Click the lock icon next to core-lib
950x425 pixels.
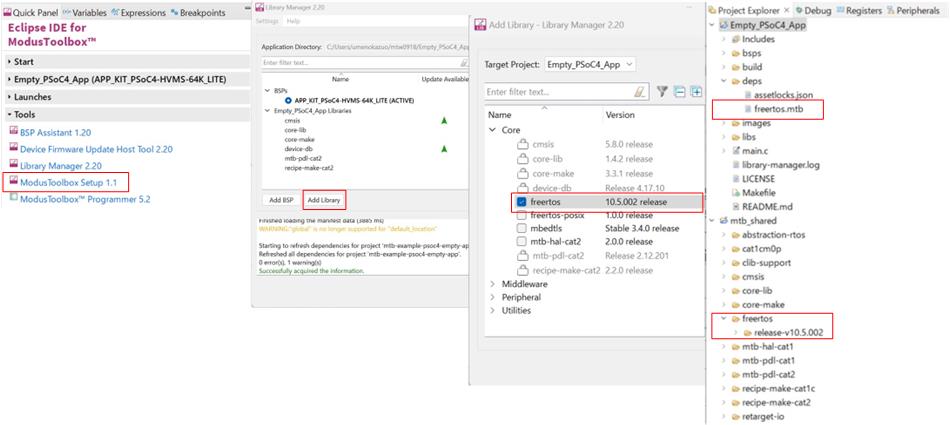(523, 159)
